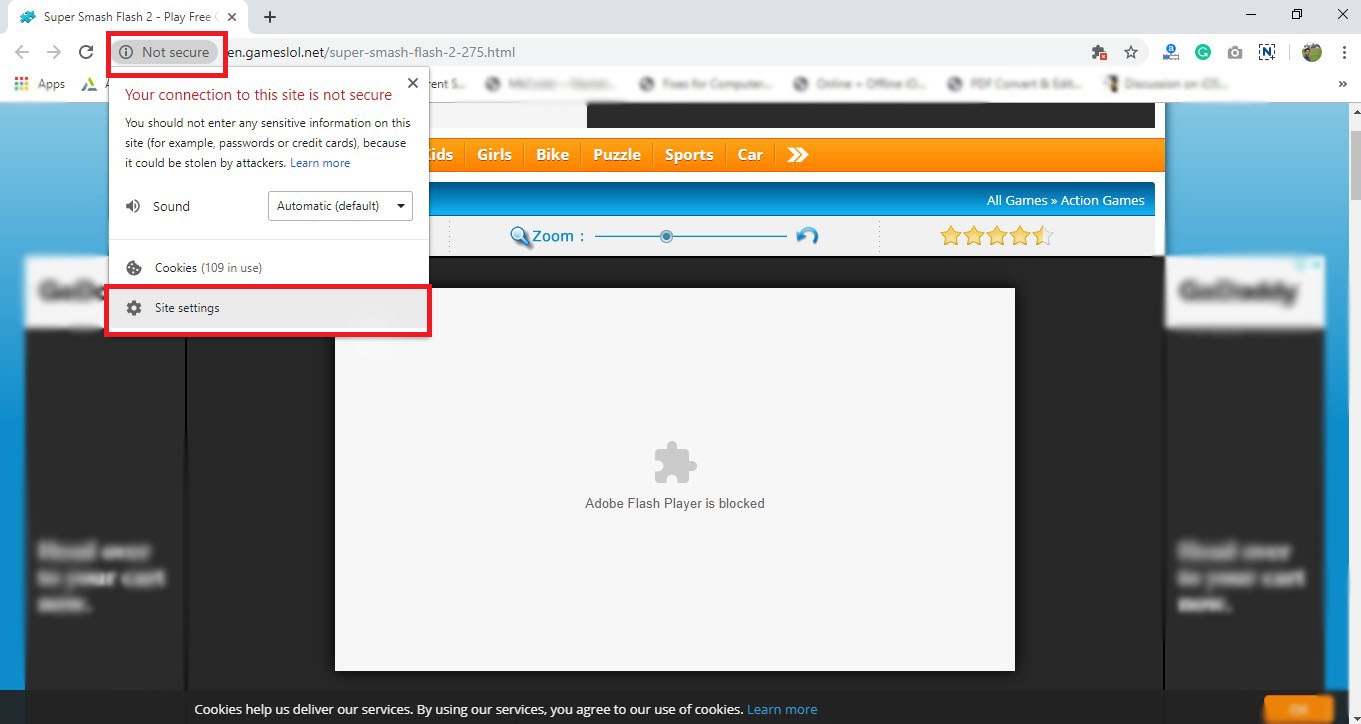This screenshot has width=1361, height=724.
Task: Open the Puzzle games category
Action: [617, 154]
